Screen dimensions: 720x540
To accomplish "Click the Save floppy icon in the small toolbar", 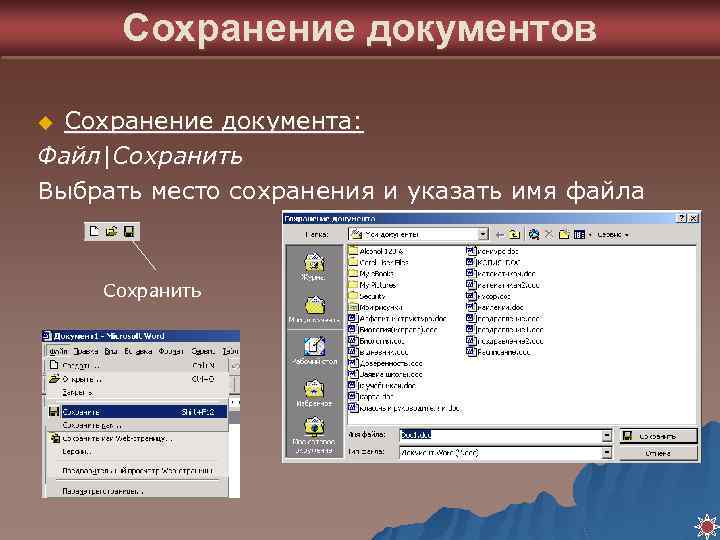I will [x=129, y=231].
